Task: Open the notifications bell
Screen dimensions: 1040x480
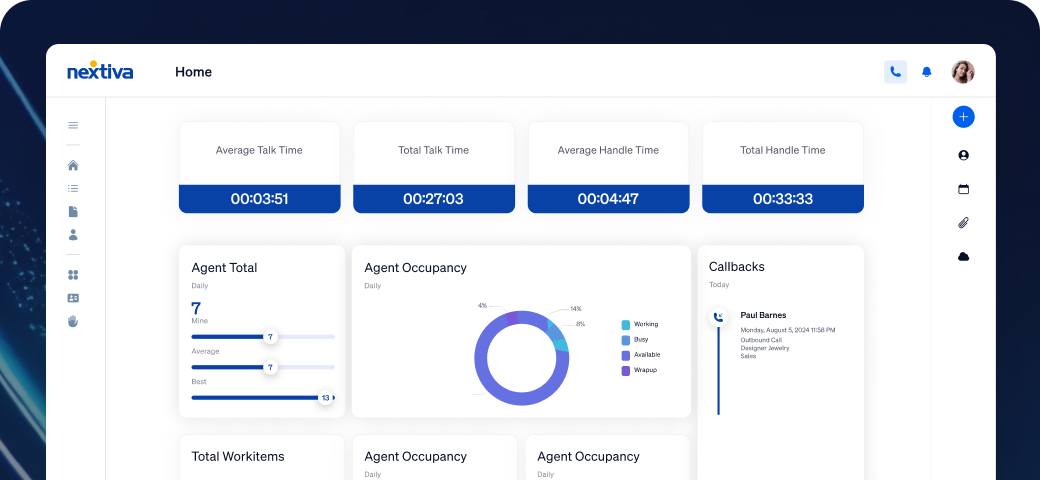Action: pos(927,72)
